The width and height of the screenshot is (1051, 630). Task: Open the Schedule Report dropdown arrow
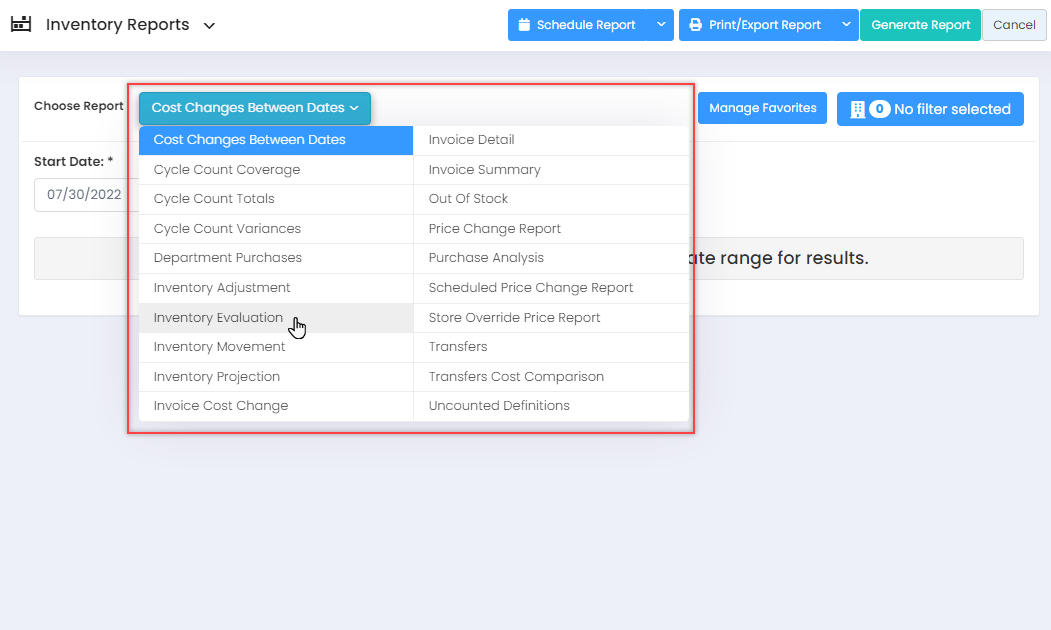click(x=661, y=25)
